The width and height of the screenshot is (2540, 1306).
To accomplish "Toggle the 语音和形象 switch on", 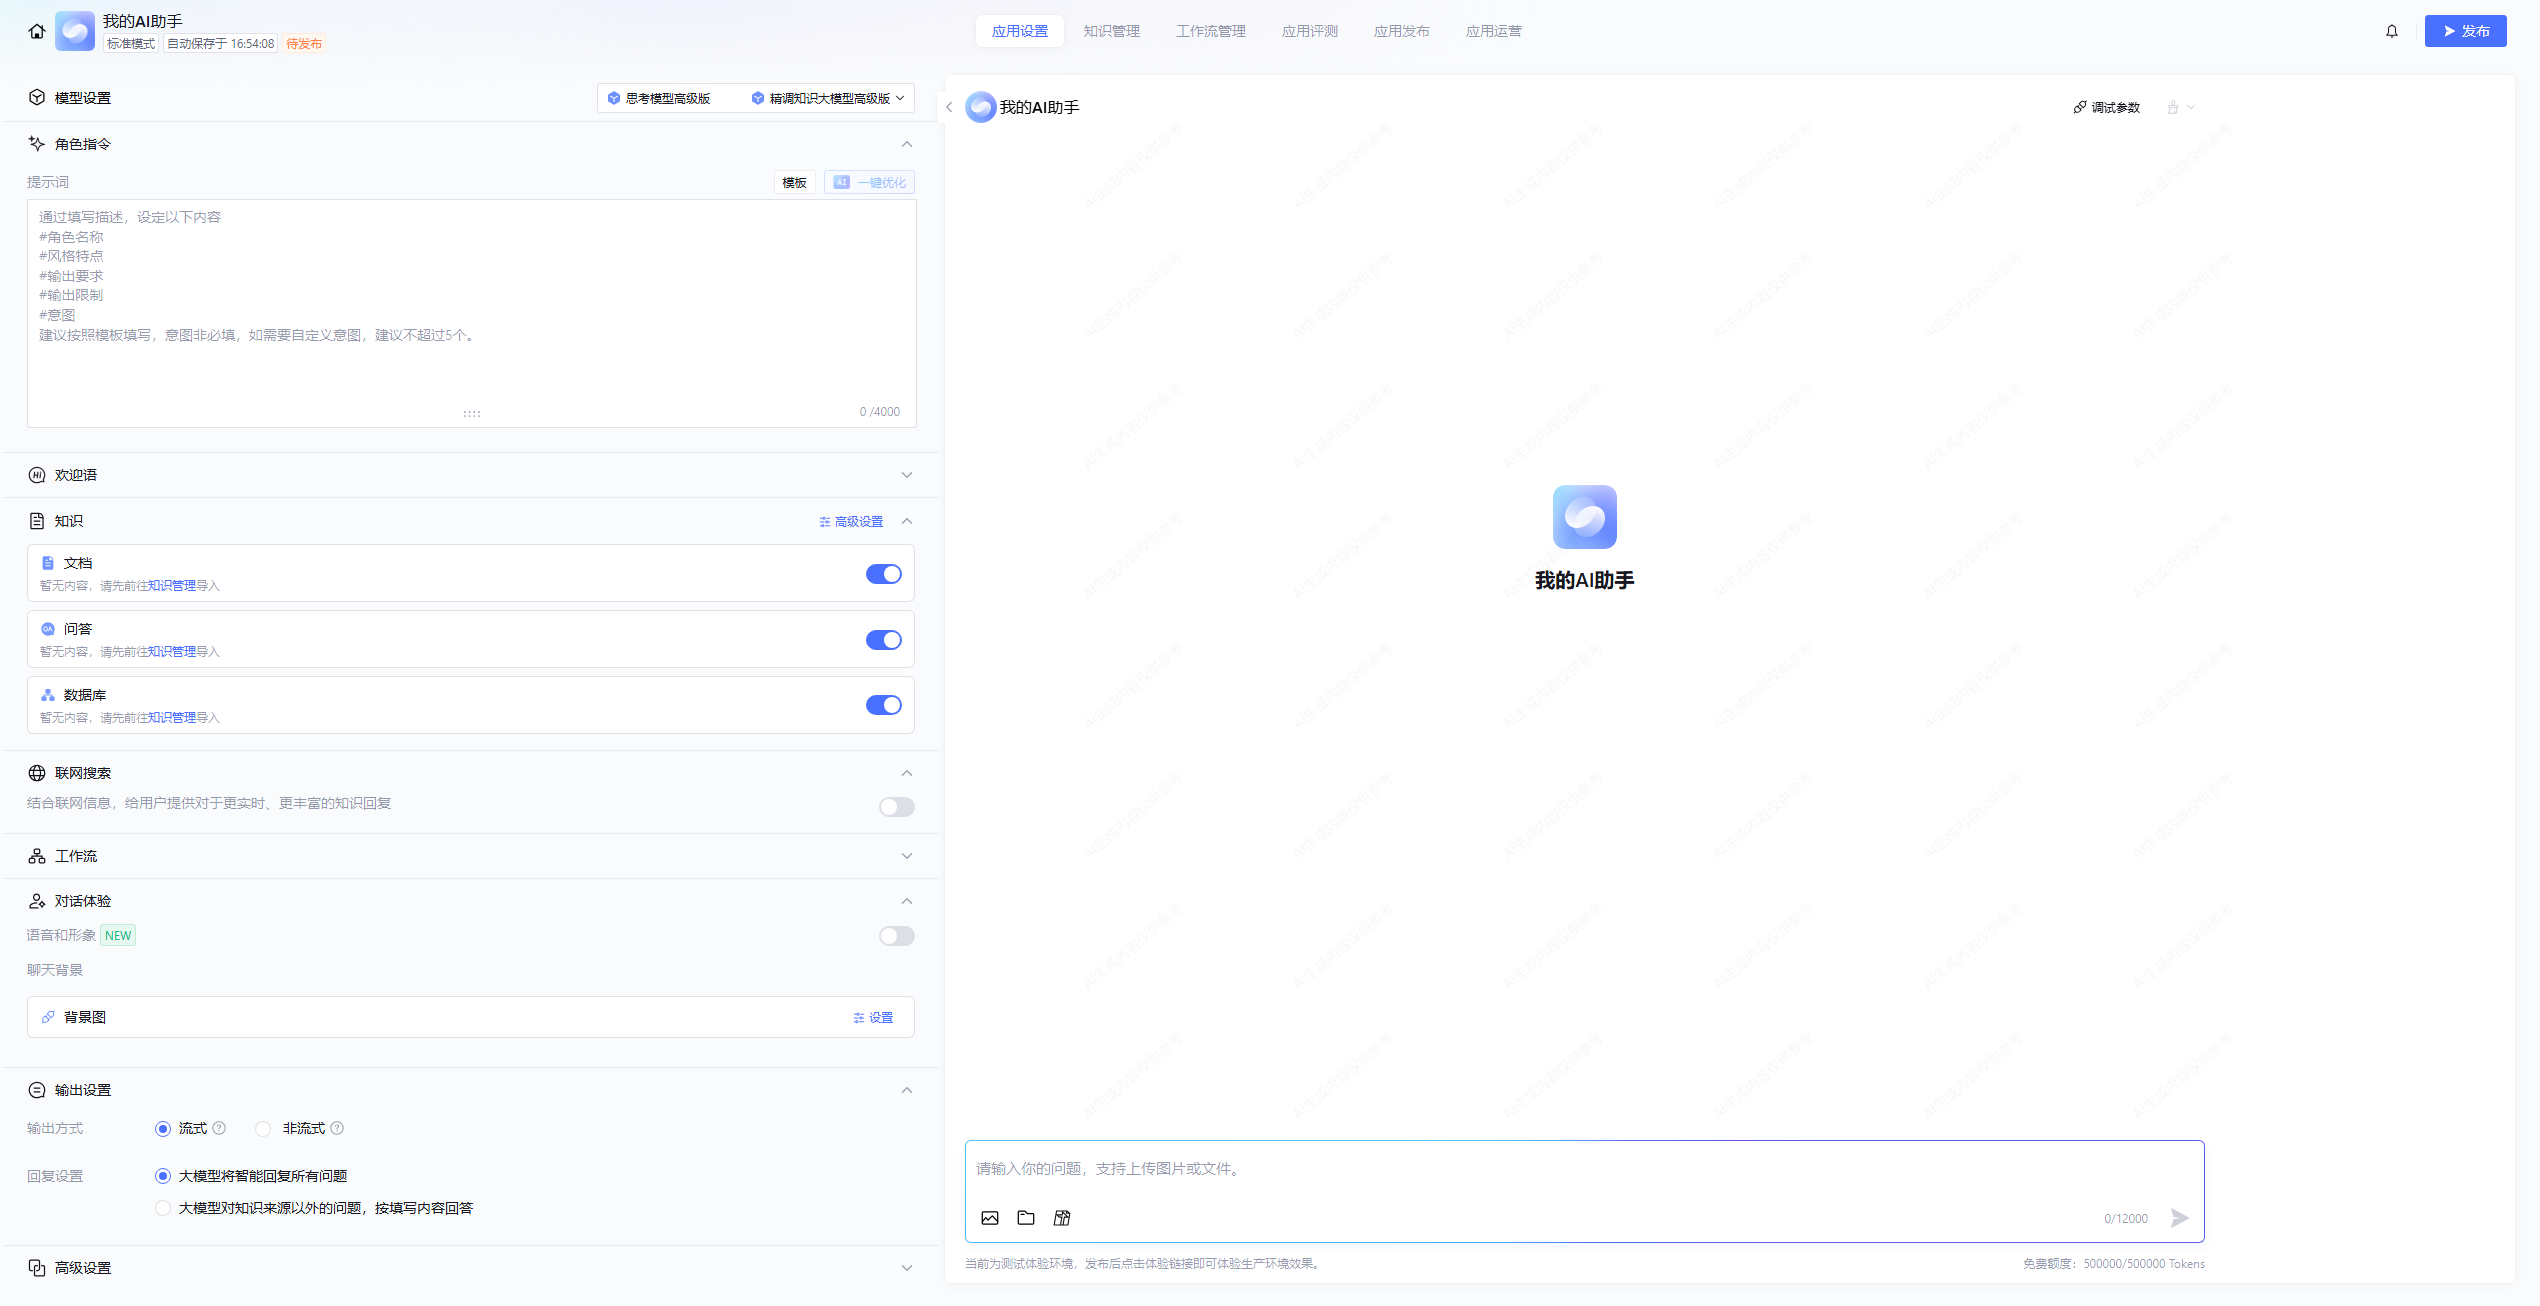I will tap(896, 936).
